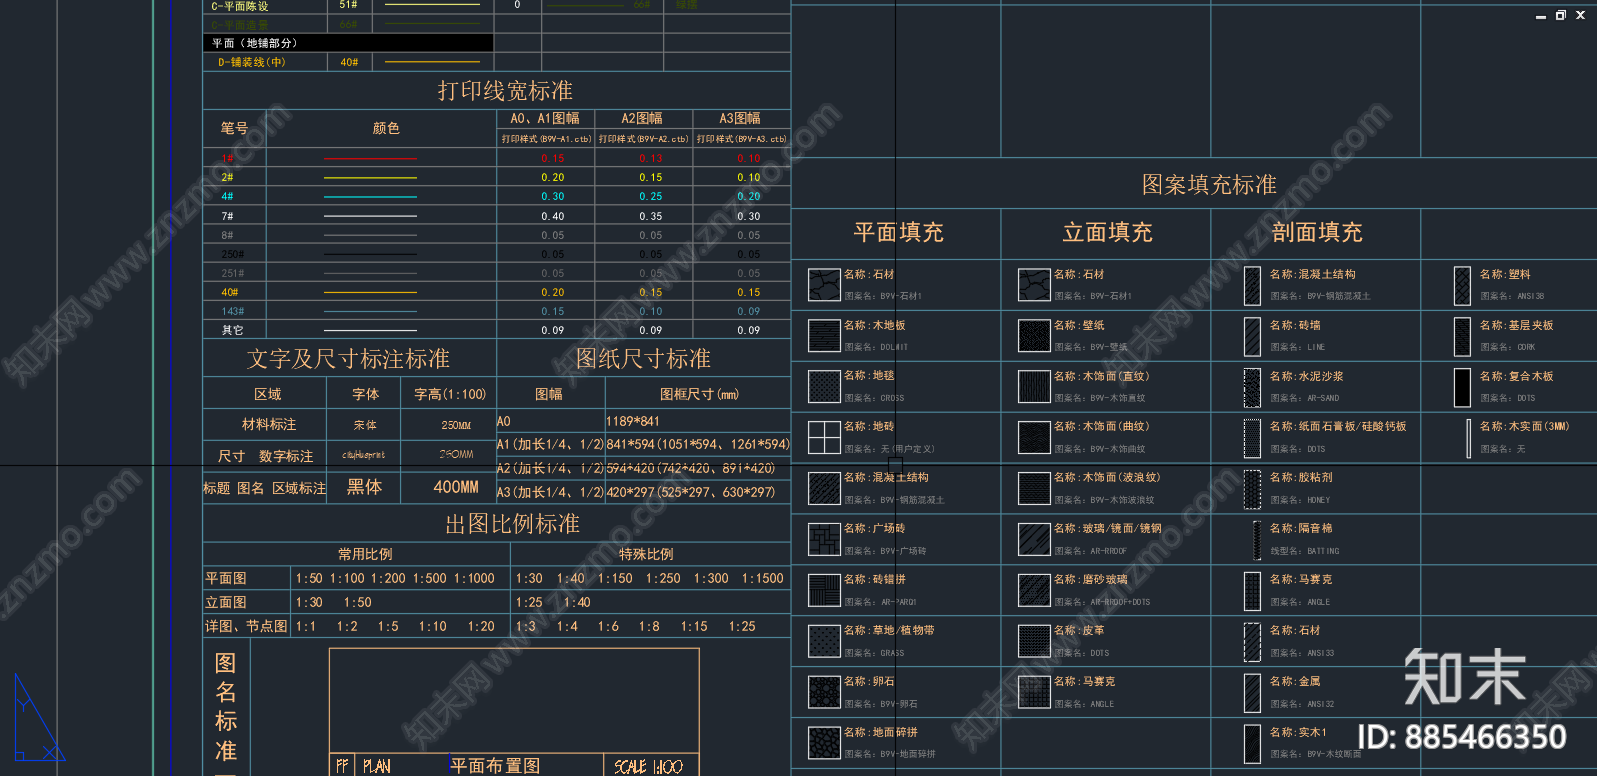Select the 金属 ANSI32 hatch swatch
1597x776 pixels.
(x=1252, y=694)
